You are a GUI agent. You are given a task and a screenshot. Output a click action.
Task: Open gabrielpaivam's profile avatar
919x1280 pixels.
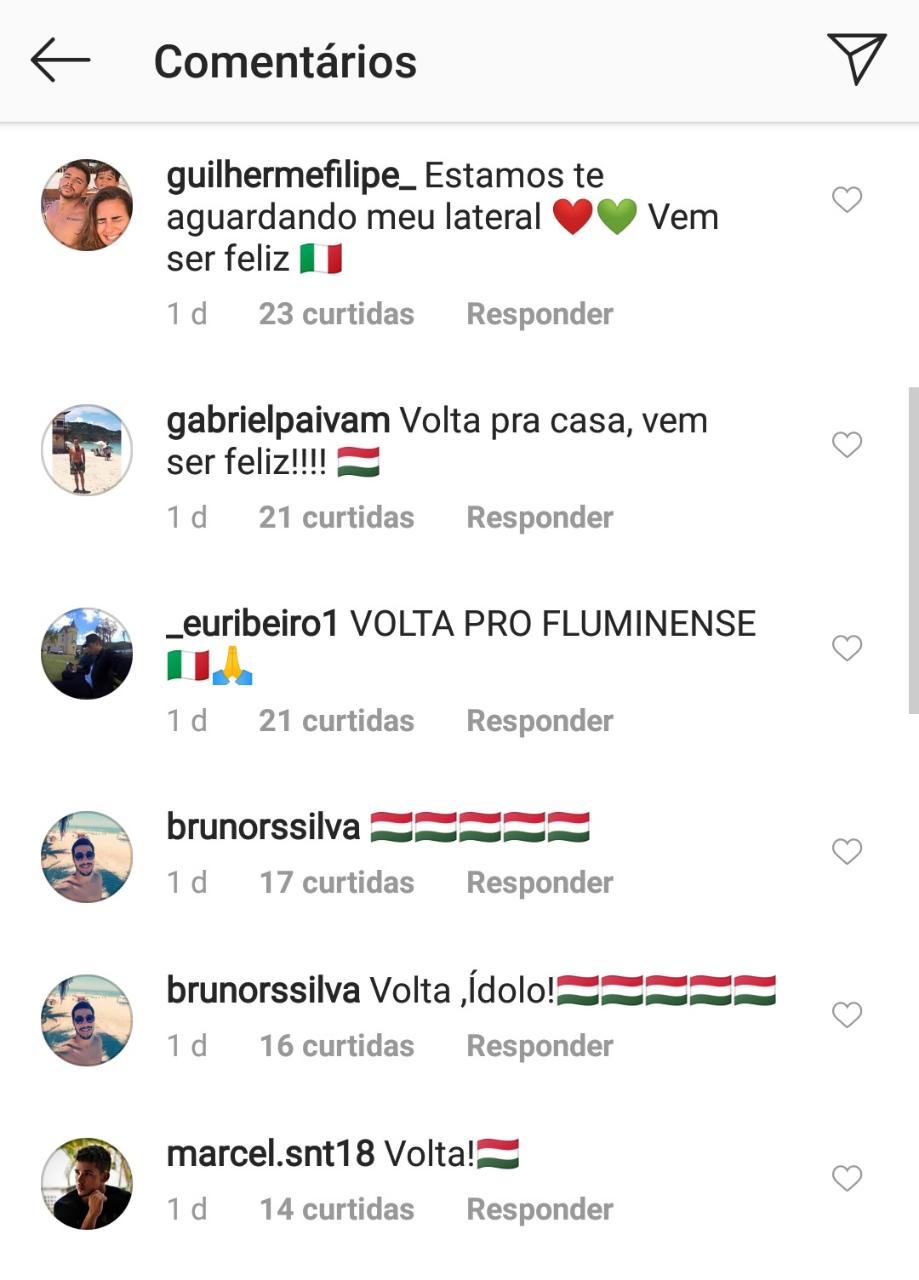87,449
